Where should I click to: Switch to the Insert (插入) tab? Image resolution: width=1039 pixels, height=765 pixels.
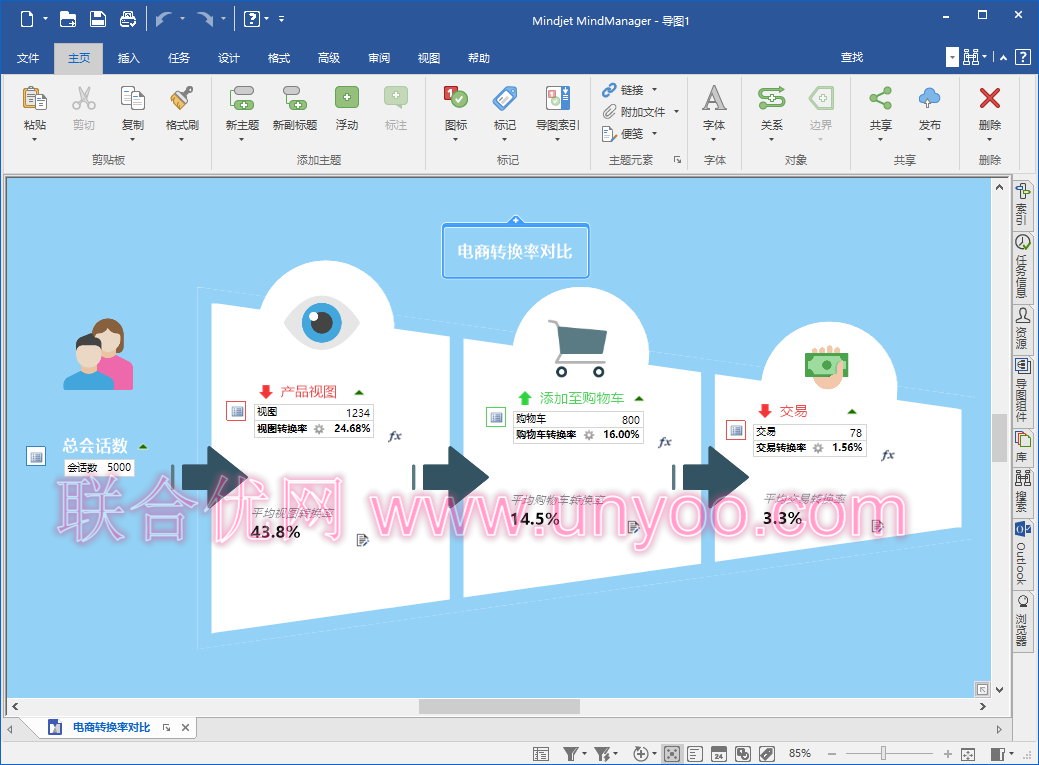tap(128, 58)
